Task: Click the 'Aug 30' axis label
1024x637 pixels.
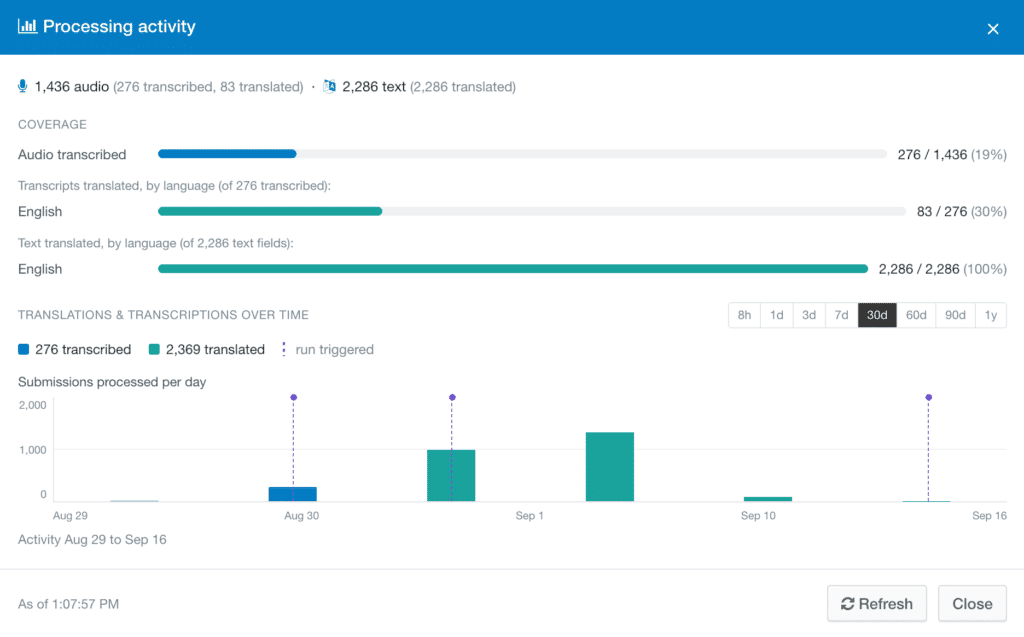Action: (302, 515)
